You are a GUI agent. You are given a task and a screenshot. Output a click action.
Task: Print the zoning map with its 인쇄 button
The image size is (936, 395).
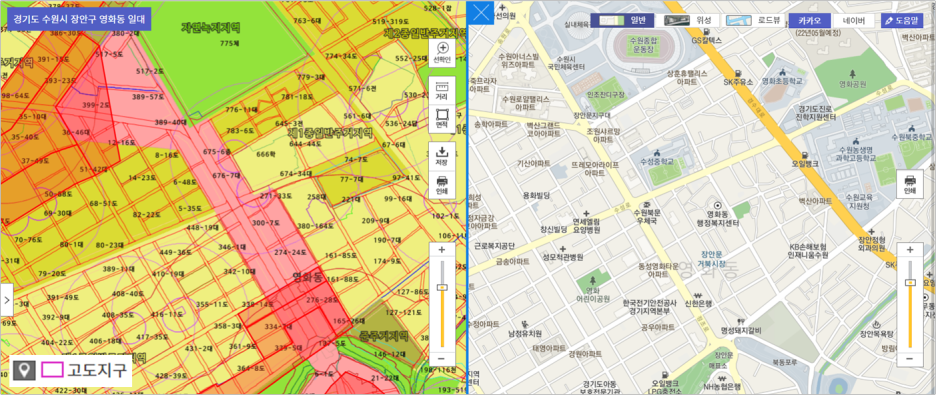tap(442, 185)
